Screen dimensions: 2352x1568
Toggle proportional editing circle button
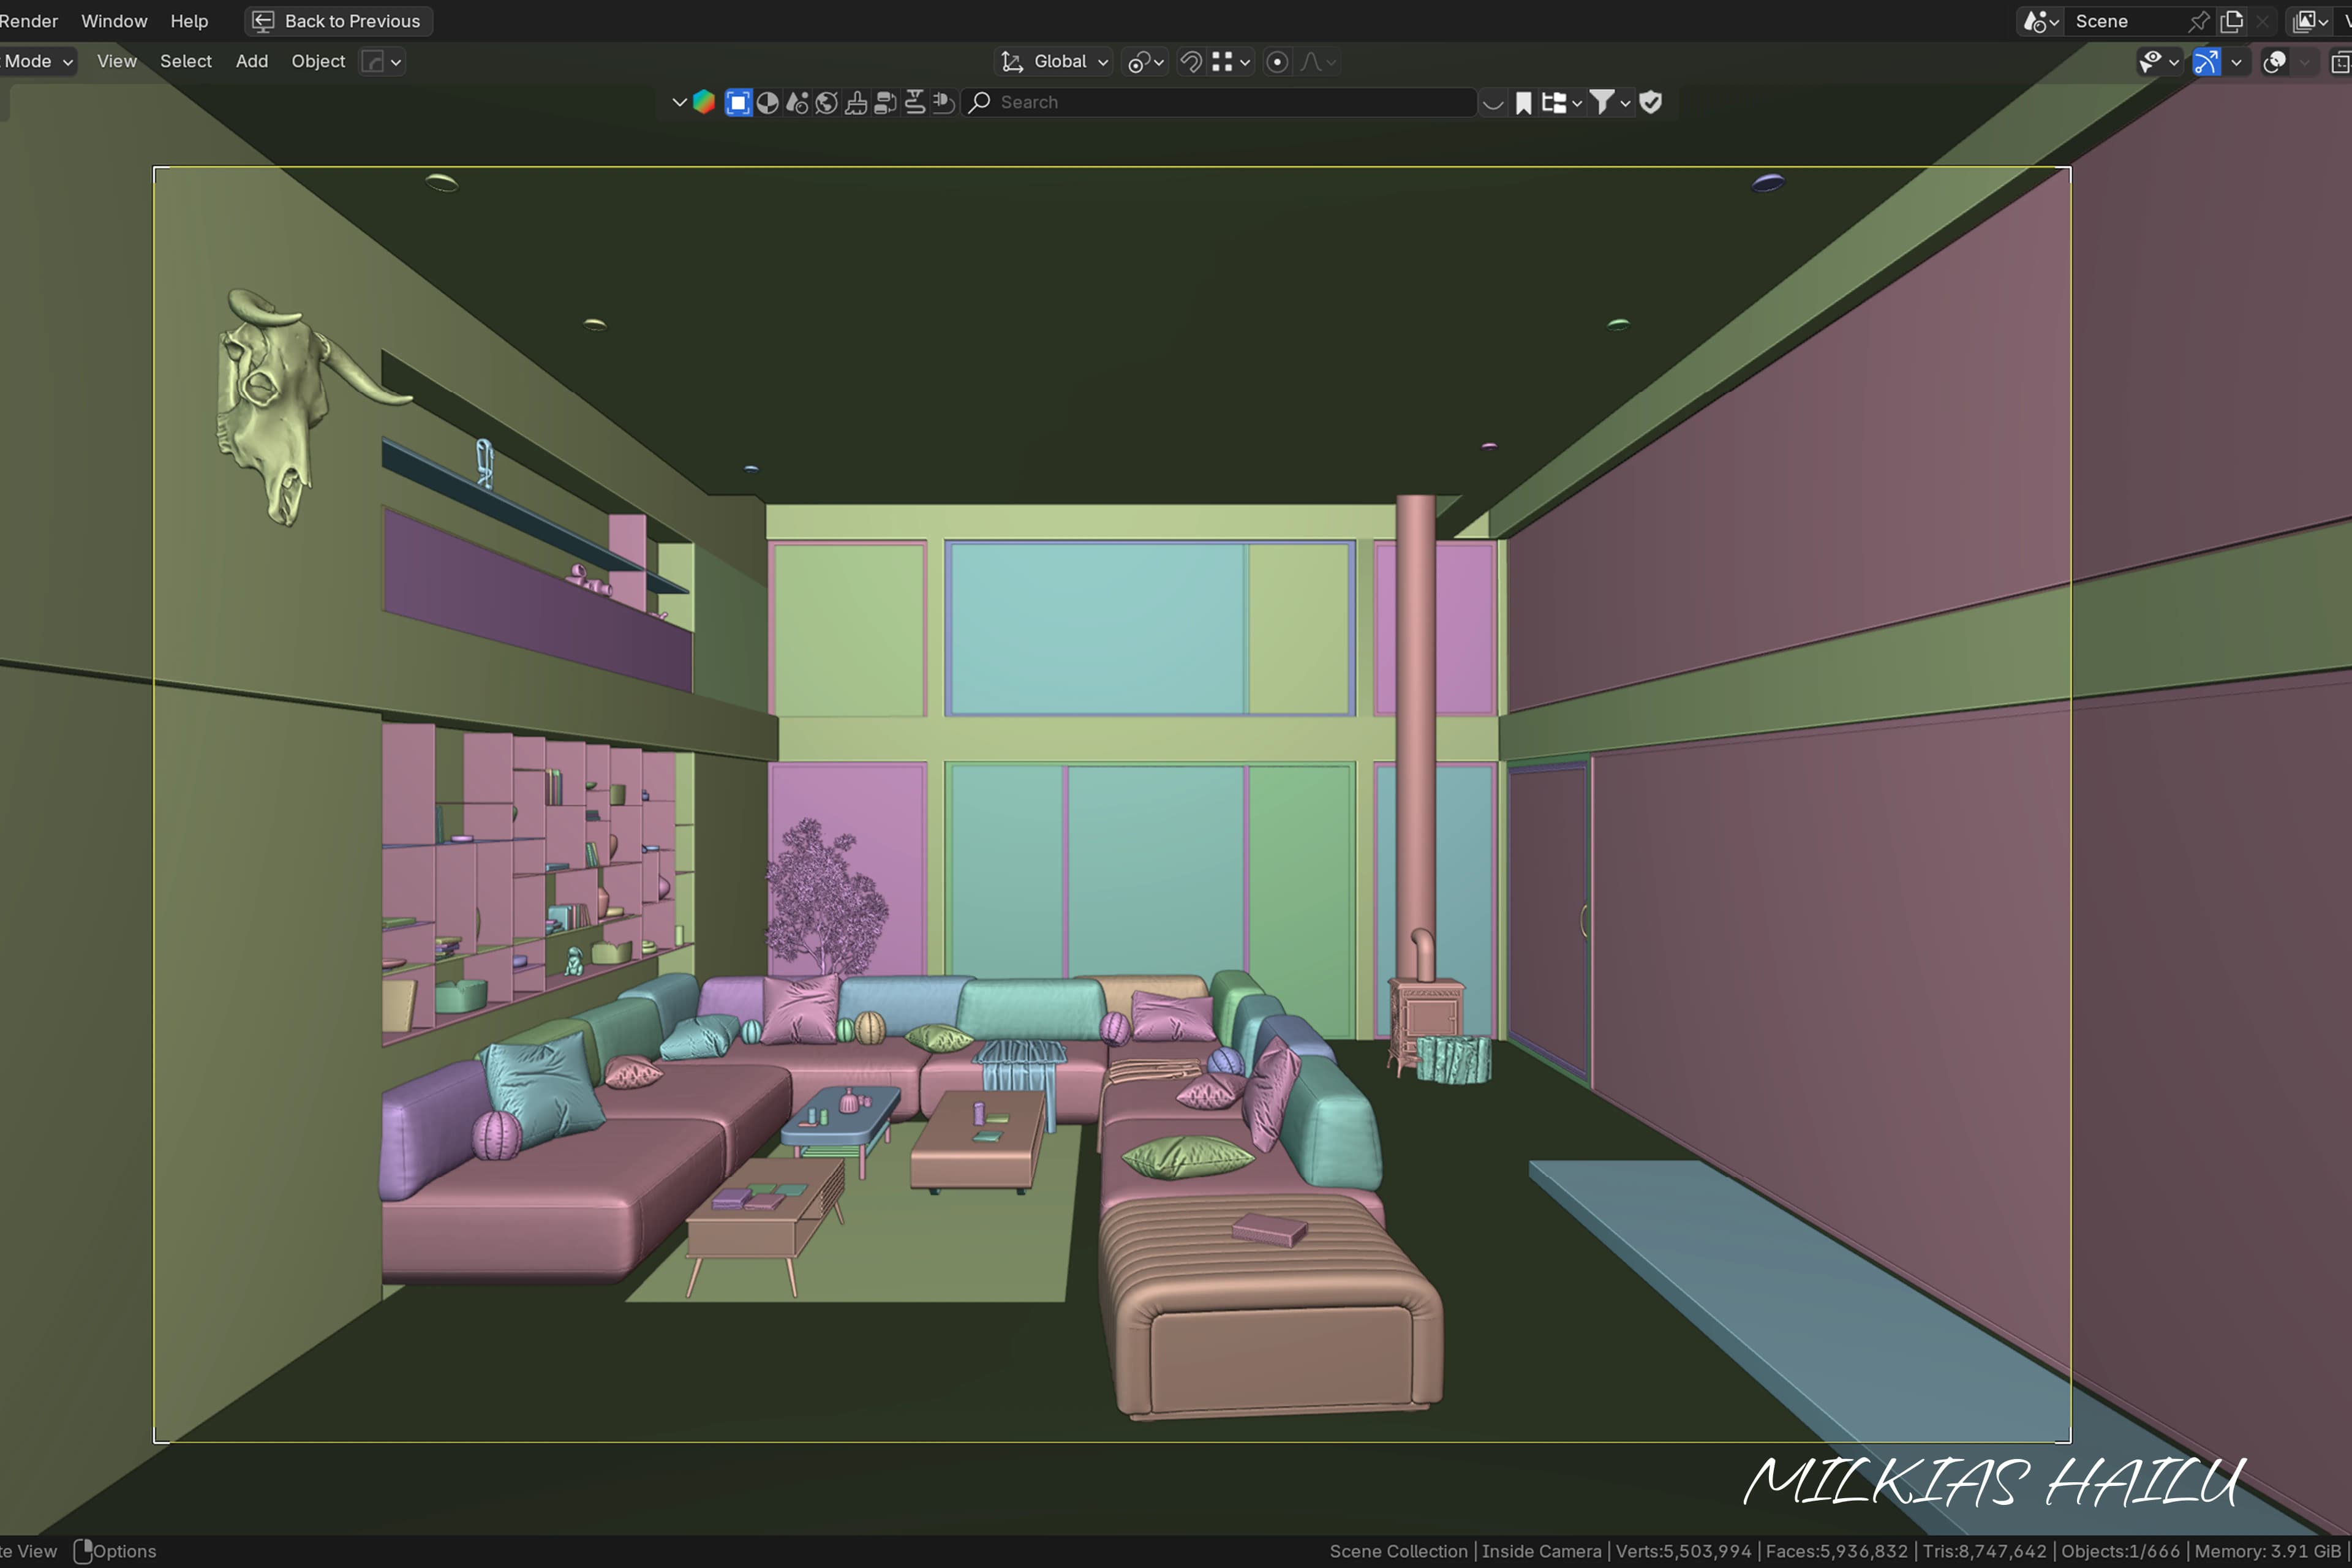click(1277, 62)
